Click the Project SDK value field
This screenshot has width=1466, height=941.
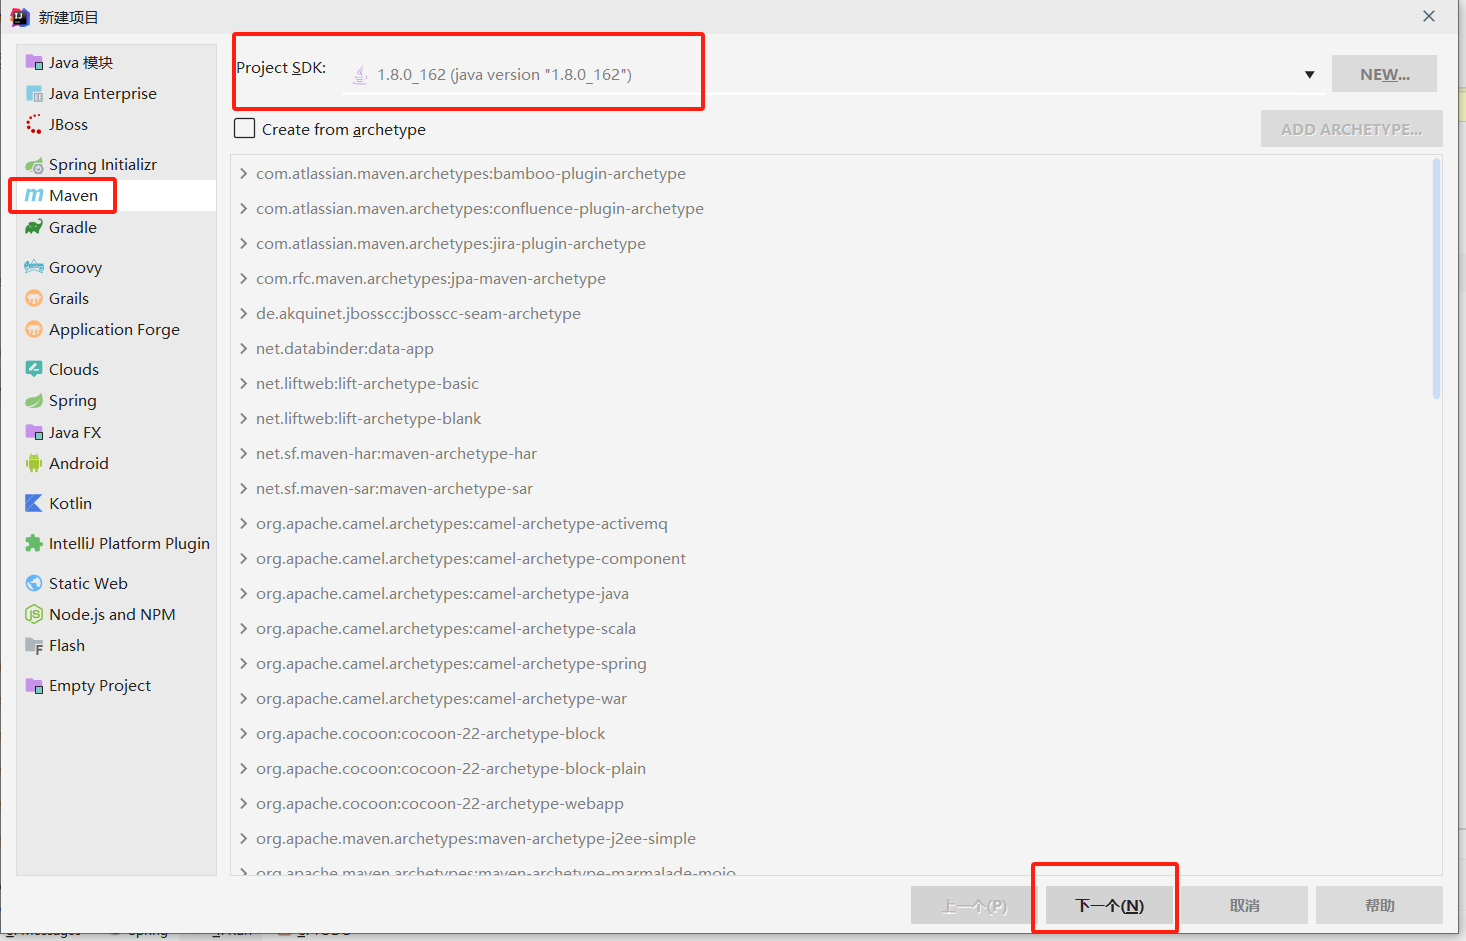tap(832, 75)
